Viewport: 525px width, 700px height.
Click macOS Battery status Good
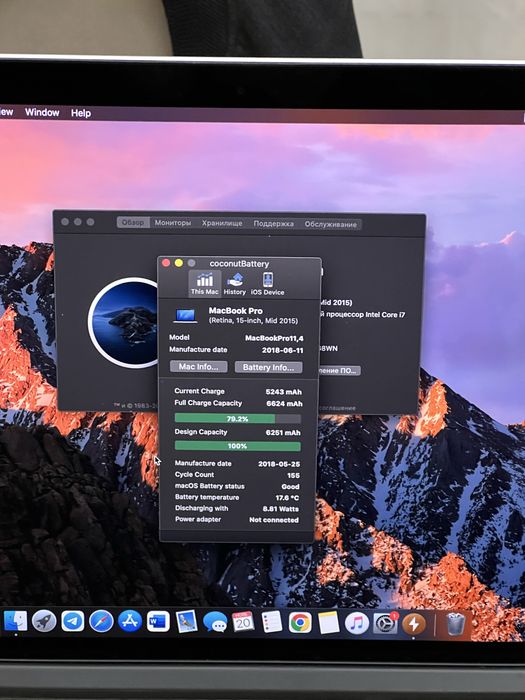[290, 487]
